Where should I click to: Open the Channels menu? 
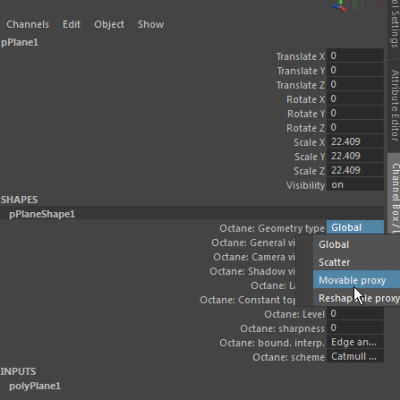coord(28,24)
